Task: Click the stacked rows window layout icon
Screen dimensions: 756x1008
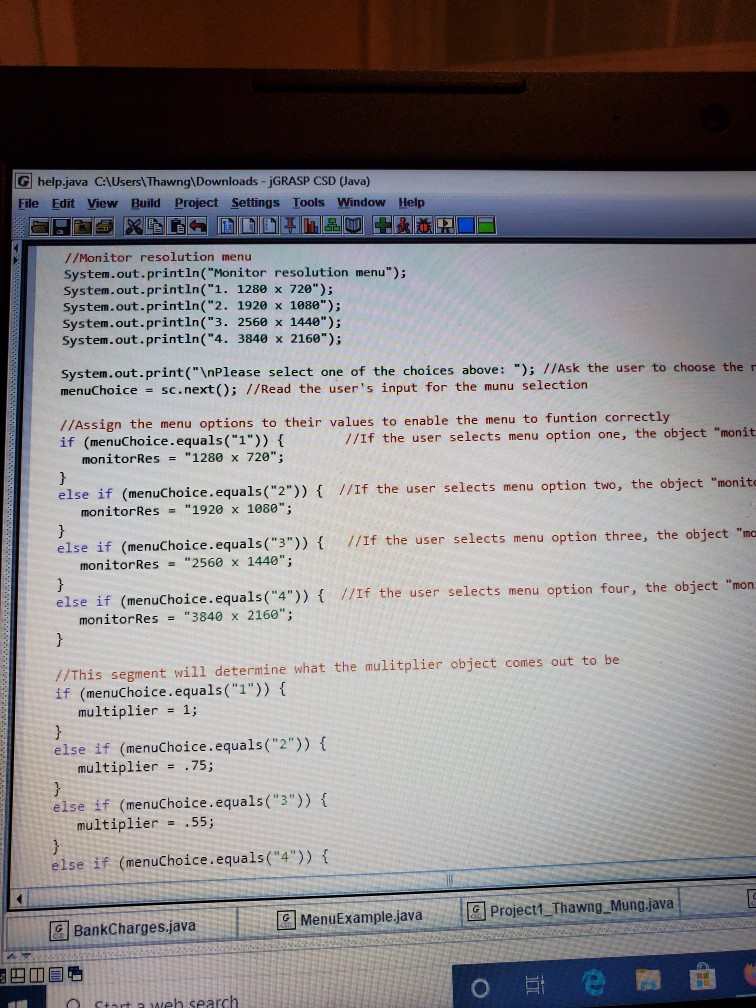Action: click(x=56, y=975)
